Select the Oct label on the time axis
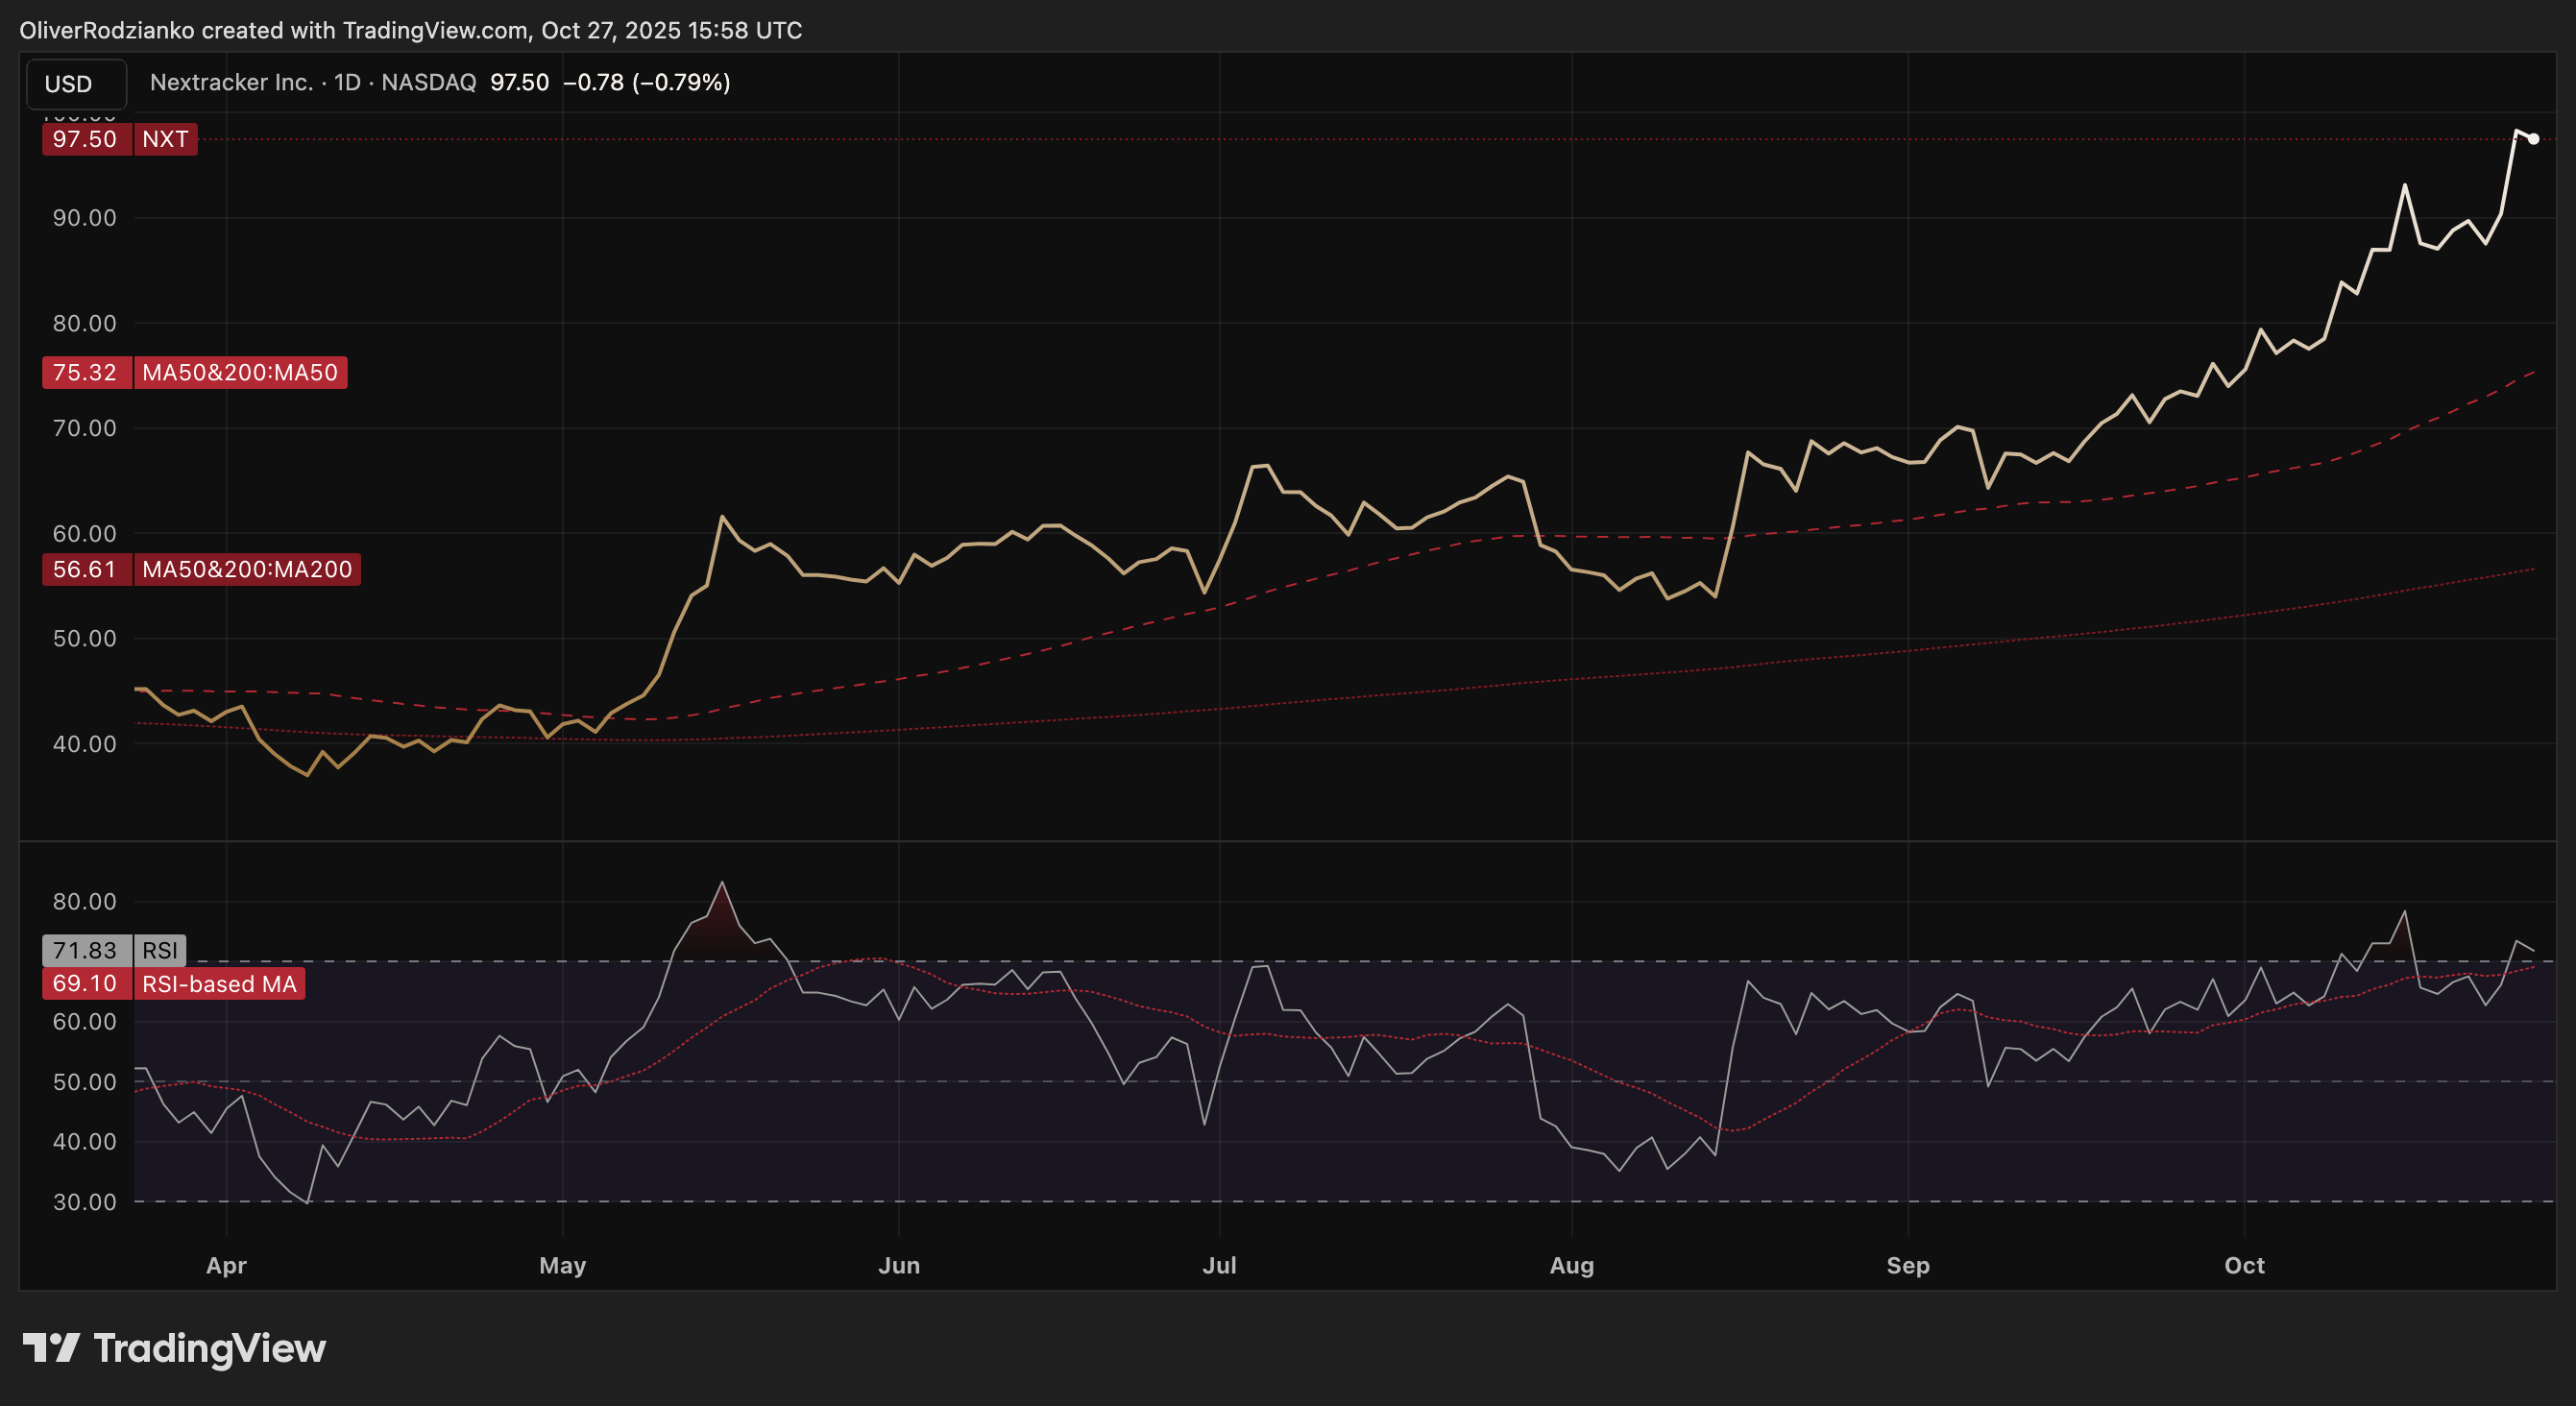The height and width of the screenshot is (1406, 2576). (2245, 1265)
